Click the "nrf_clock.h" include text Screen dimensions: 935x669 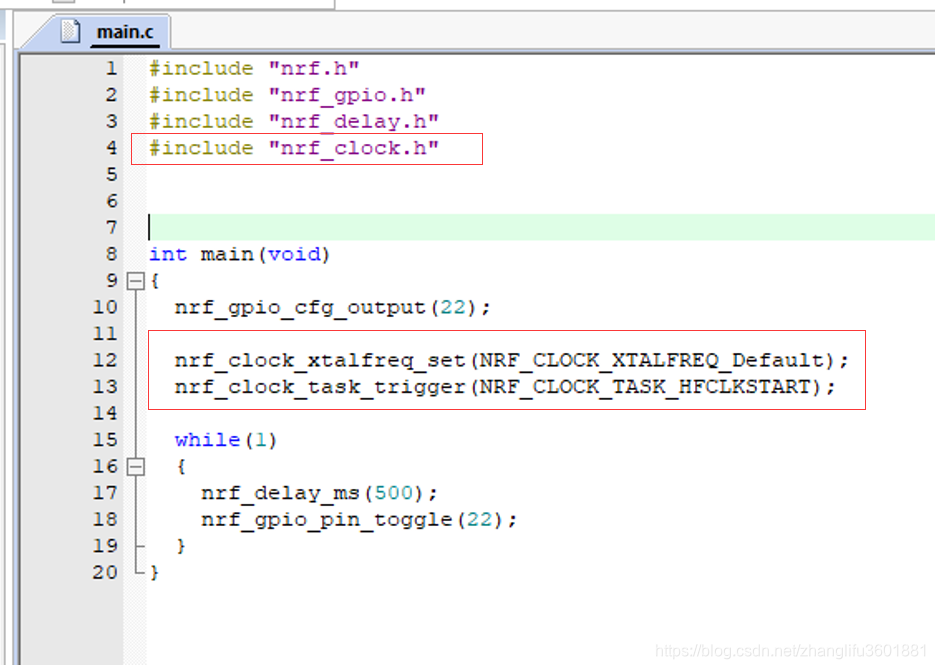coord(354,148)
